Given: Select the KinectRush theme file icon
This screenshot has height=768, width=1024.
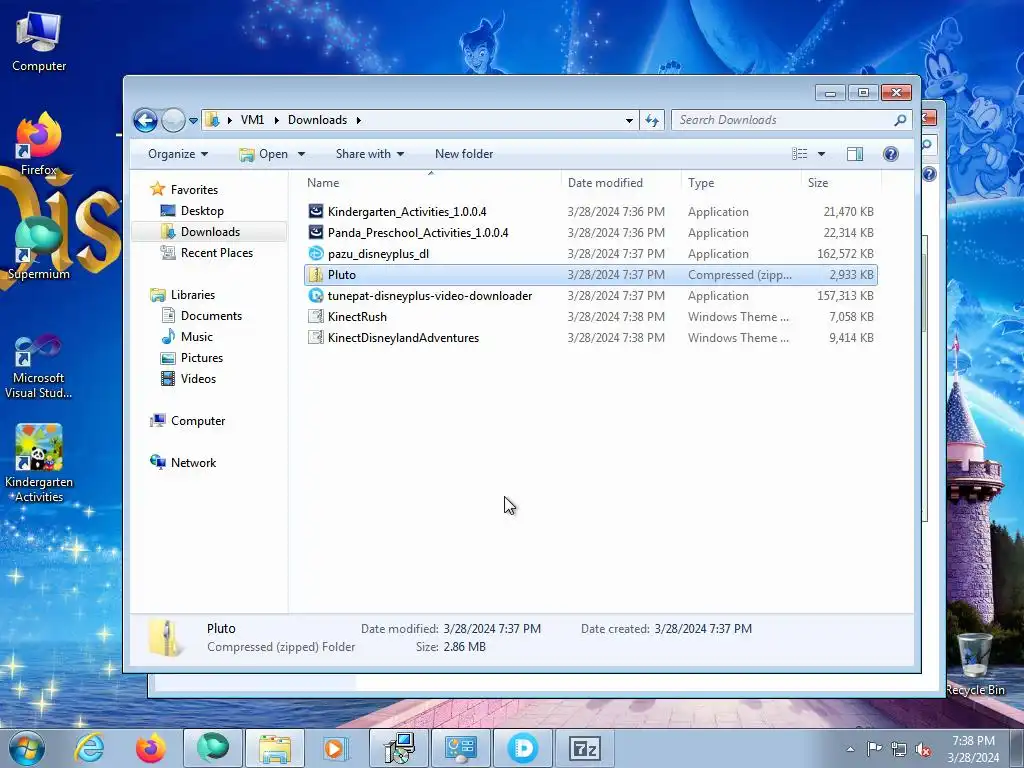Looking at the screenshot, I should coord(315,317).
